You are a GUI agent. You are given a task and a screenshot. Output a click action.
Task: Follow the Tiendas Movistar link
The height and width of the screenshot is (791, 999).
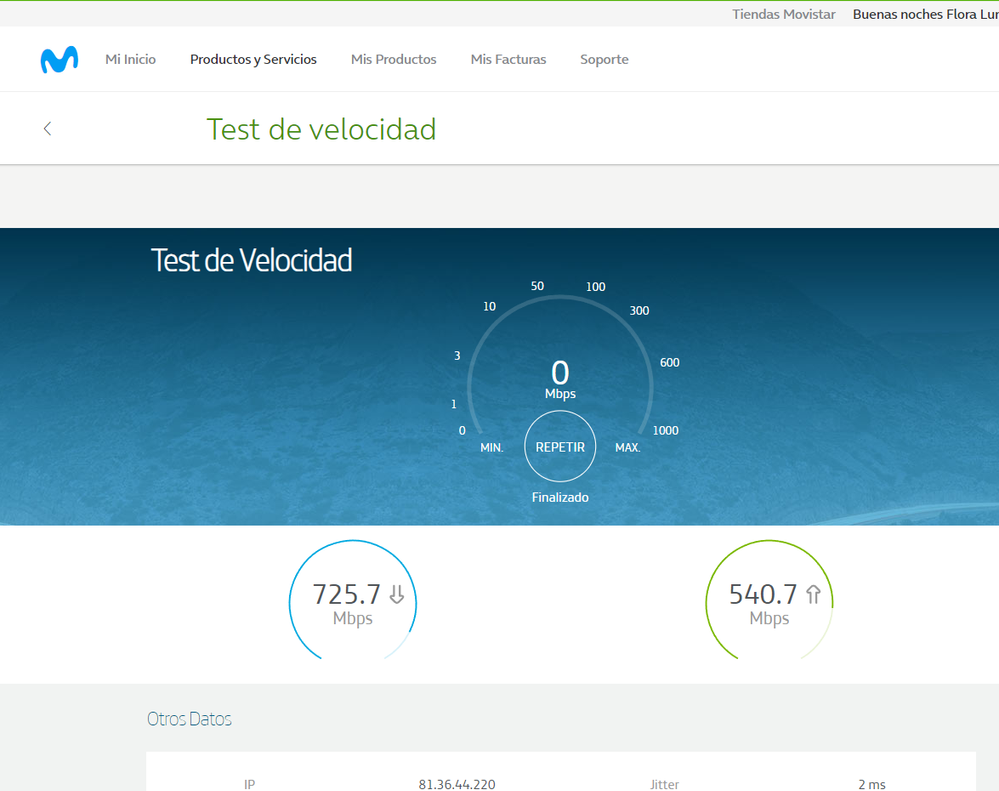click(783, 14)
